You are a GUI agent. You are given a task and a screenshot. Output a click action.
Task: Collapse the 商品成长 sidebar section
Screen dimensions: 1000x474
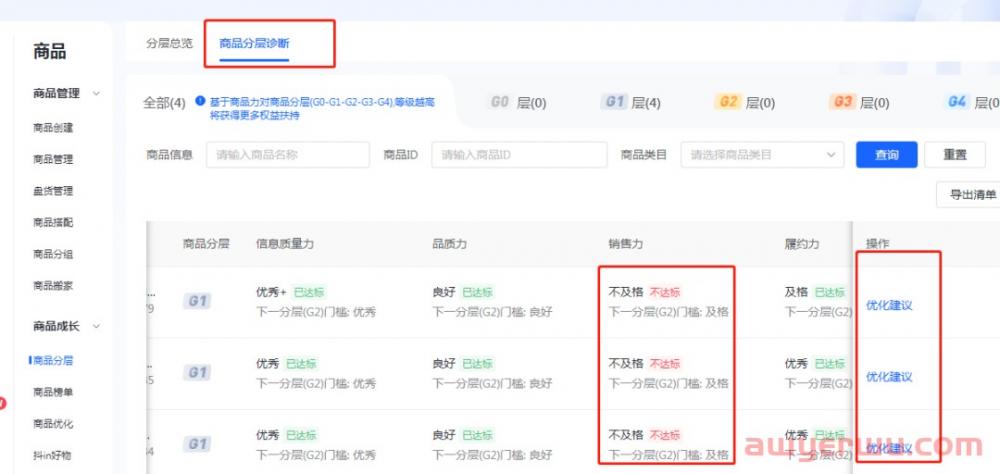pos(96,326)
